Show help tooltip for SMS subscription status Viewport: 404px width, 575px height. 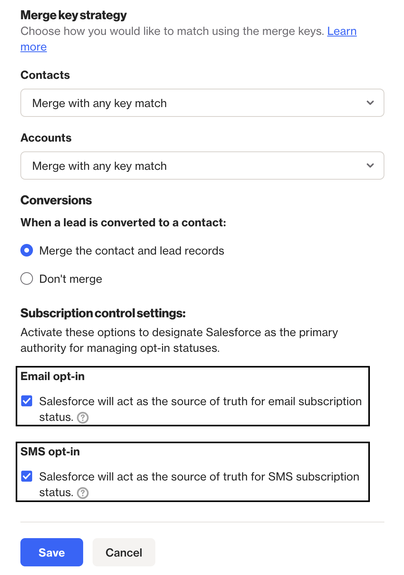click(83, 493)
